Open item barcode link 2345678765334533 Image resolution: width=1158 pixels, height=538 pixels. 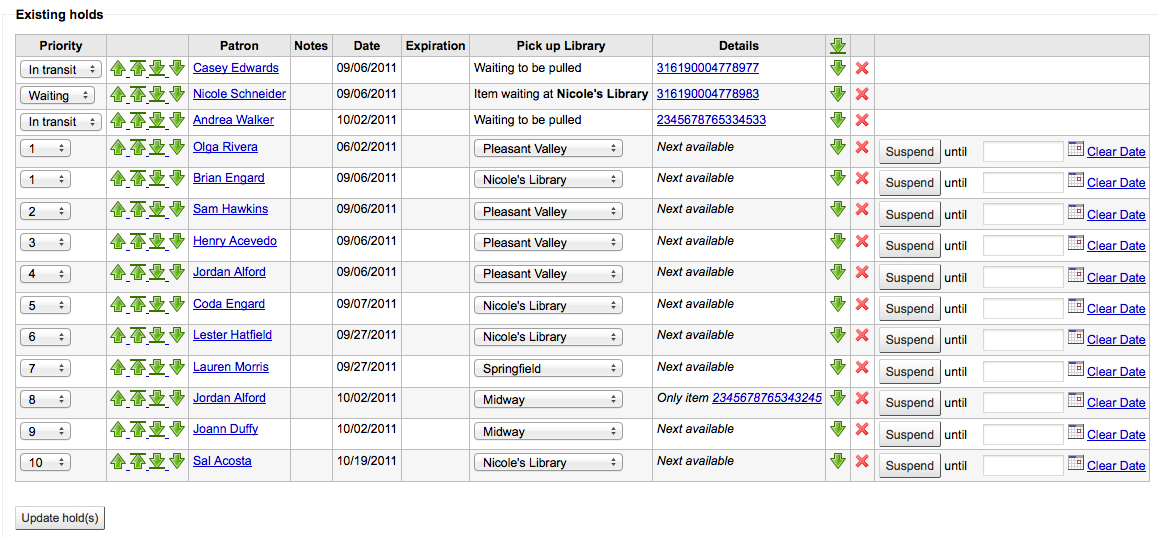pos(711,120)
